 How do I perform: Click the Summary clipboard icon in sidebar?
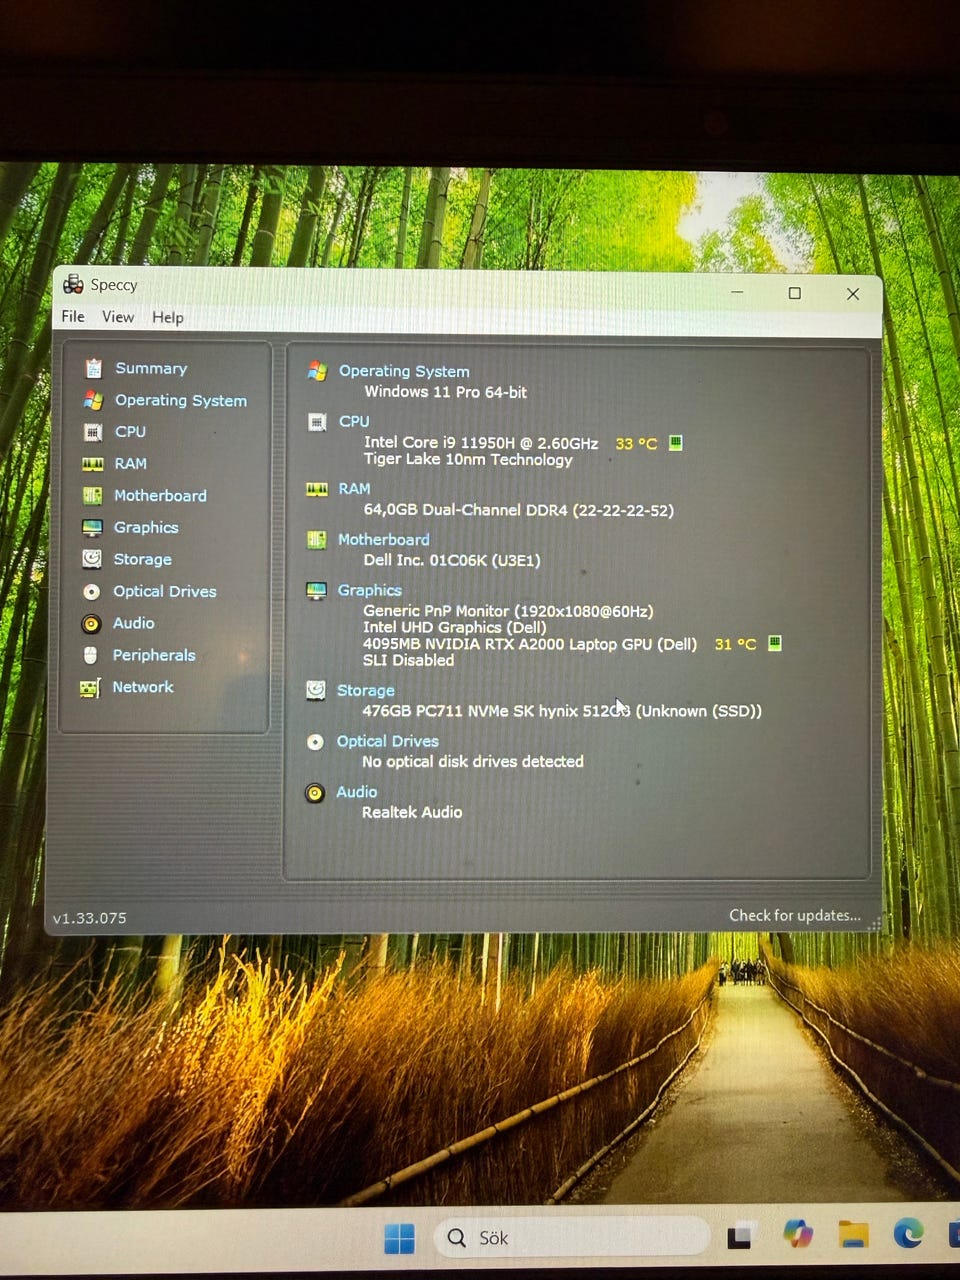(x=93, y=368)
